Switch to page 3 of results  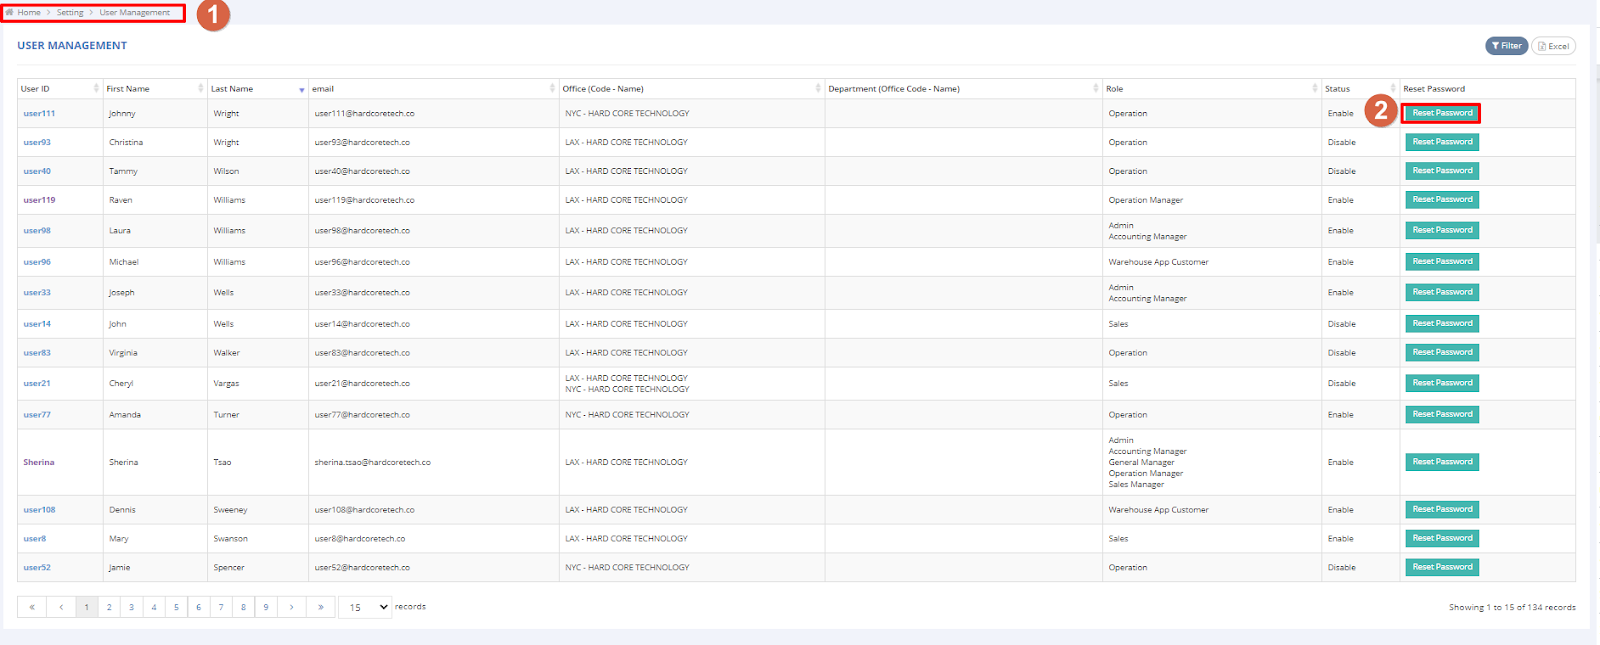(131, 607)
